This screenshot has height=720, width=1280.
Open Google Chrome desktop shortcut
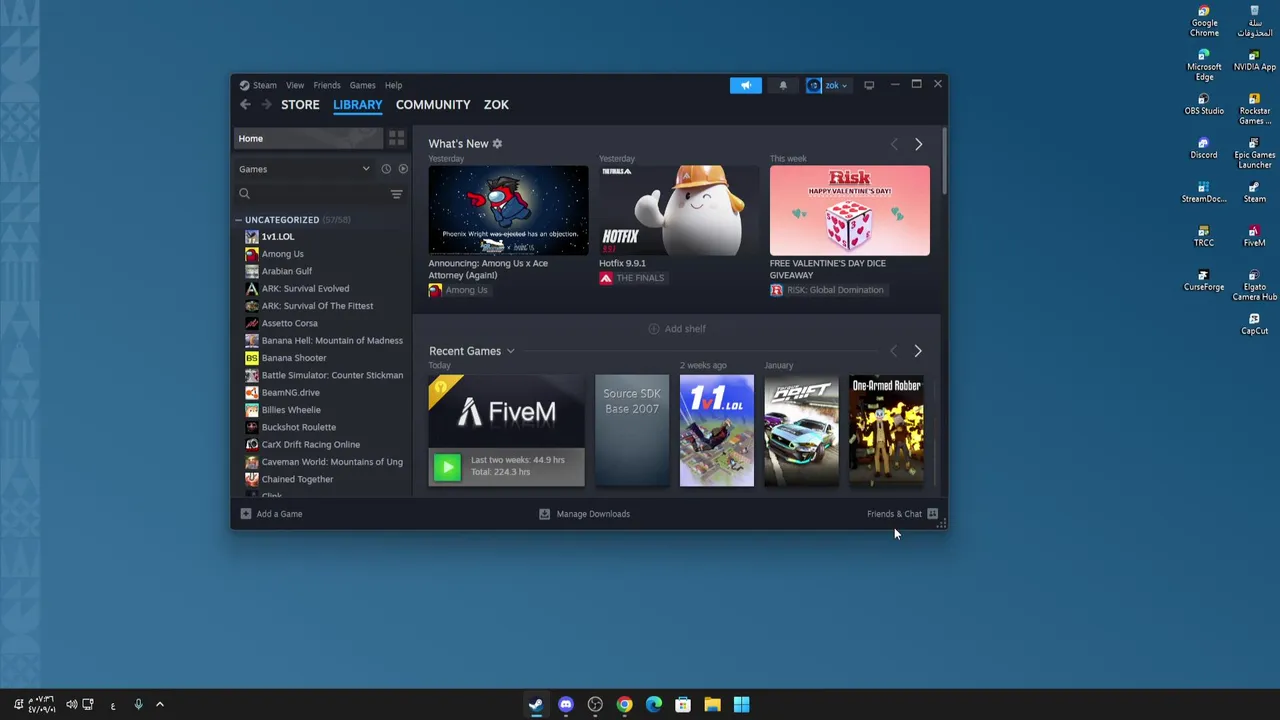(1204, 22)
